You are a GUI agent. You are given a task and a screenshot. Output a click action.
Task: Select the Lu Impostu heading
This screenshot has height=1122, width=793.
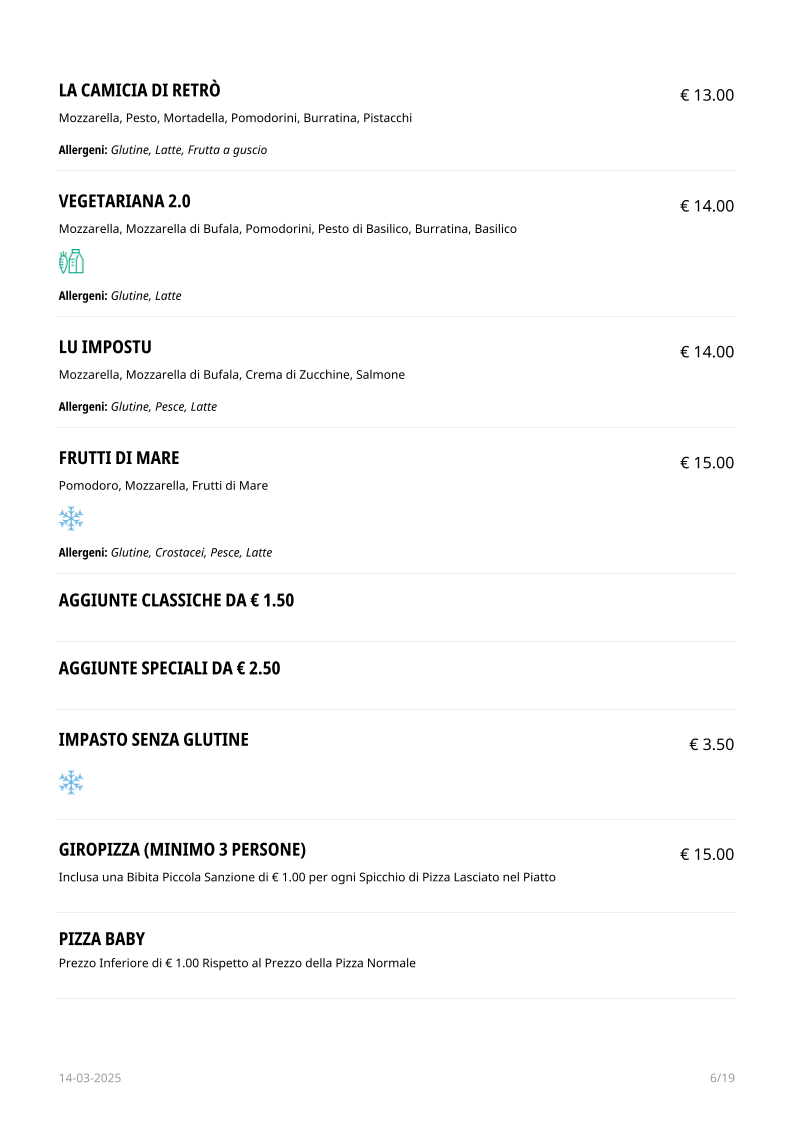point(105,348)
